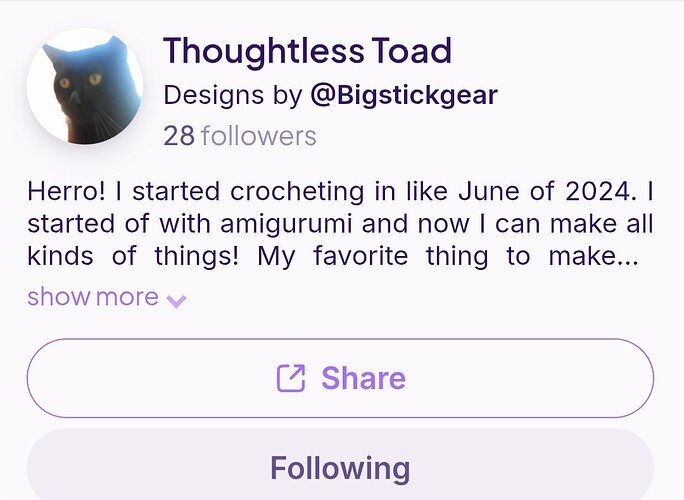Click the truncated bio paragraph
The width and height of the screenshot is (684, 500).
point(340,222)
